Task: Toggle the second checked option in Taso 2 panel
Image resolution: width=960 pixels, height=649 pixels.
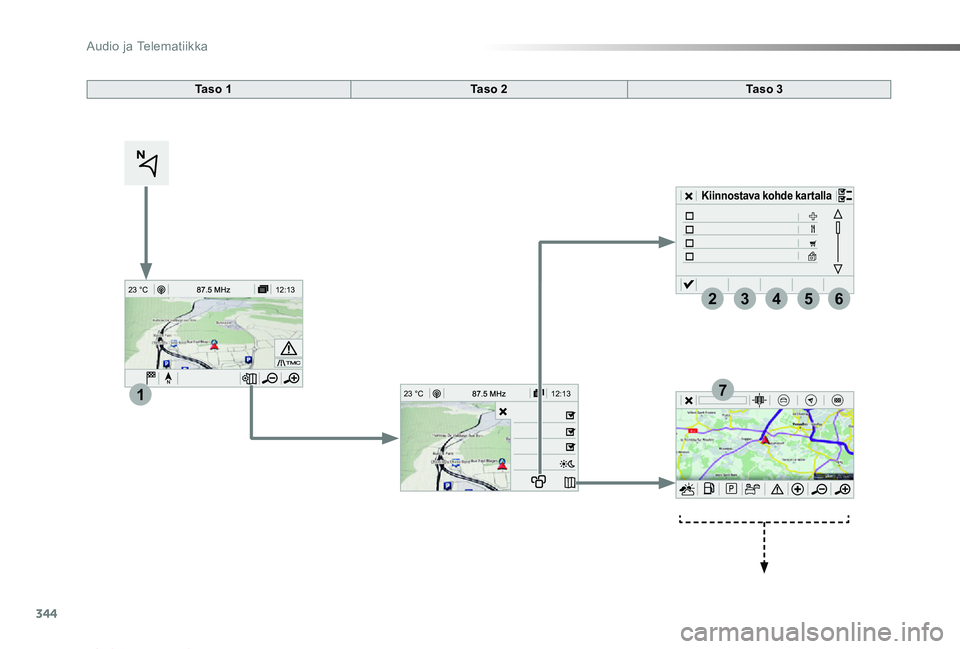Action: (570, 432)
